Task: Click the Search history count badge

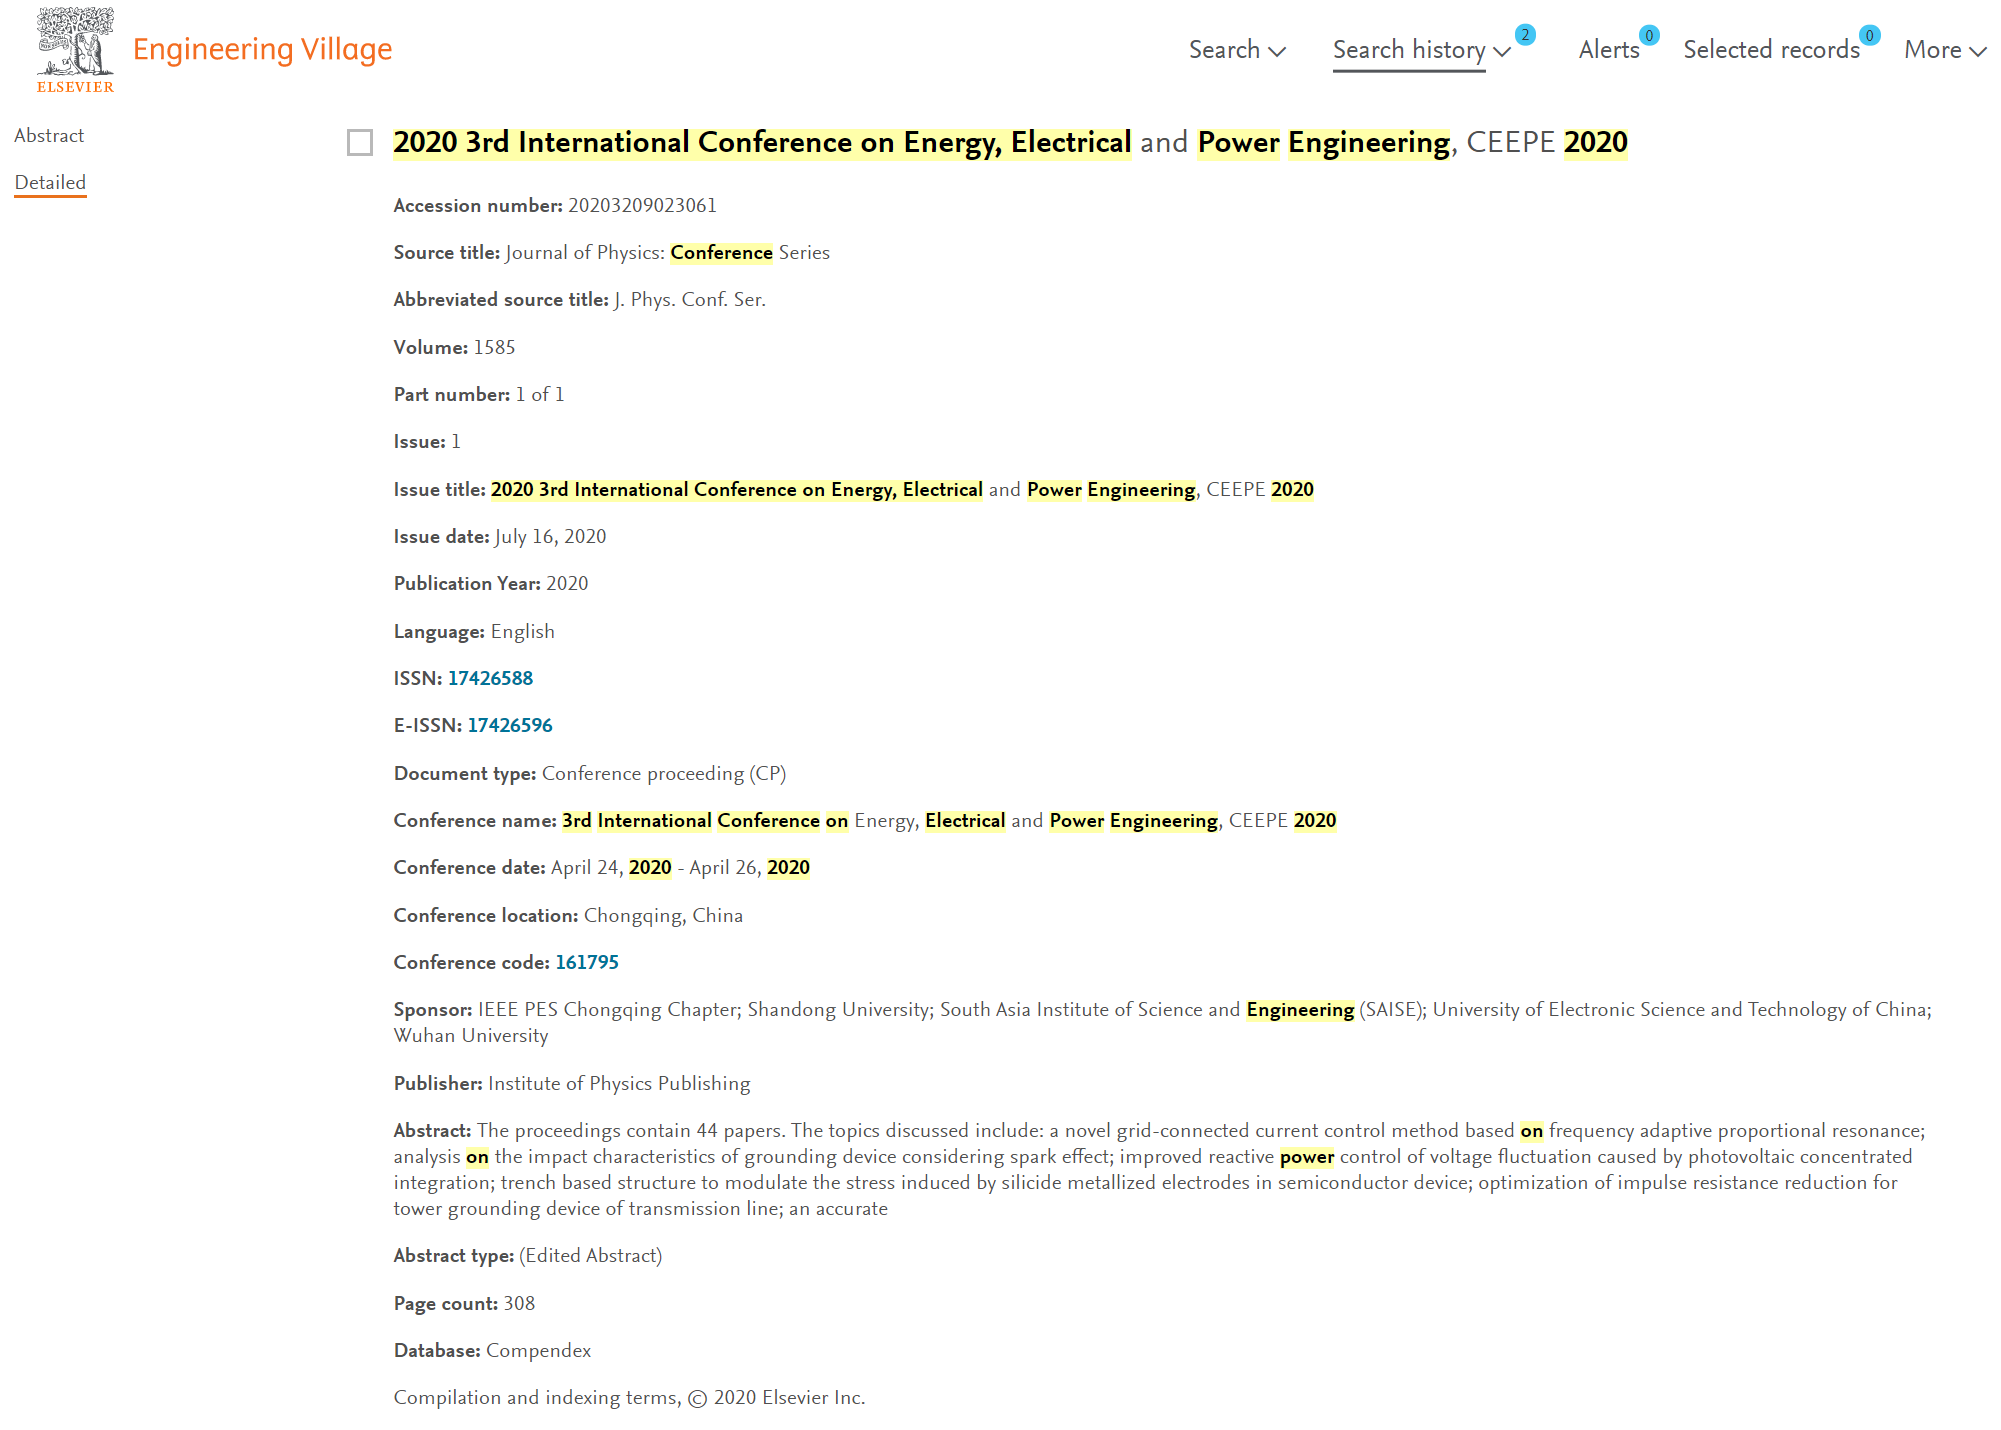Action: [x=1525, y=35]
